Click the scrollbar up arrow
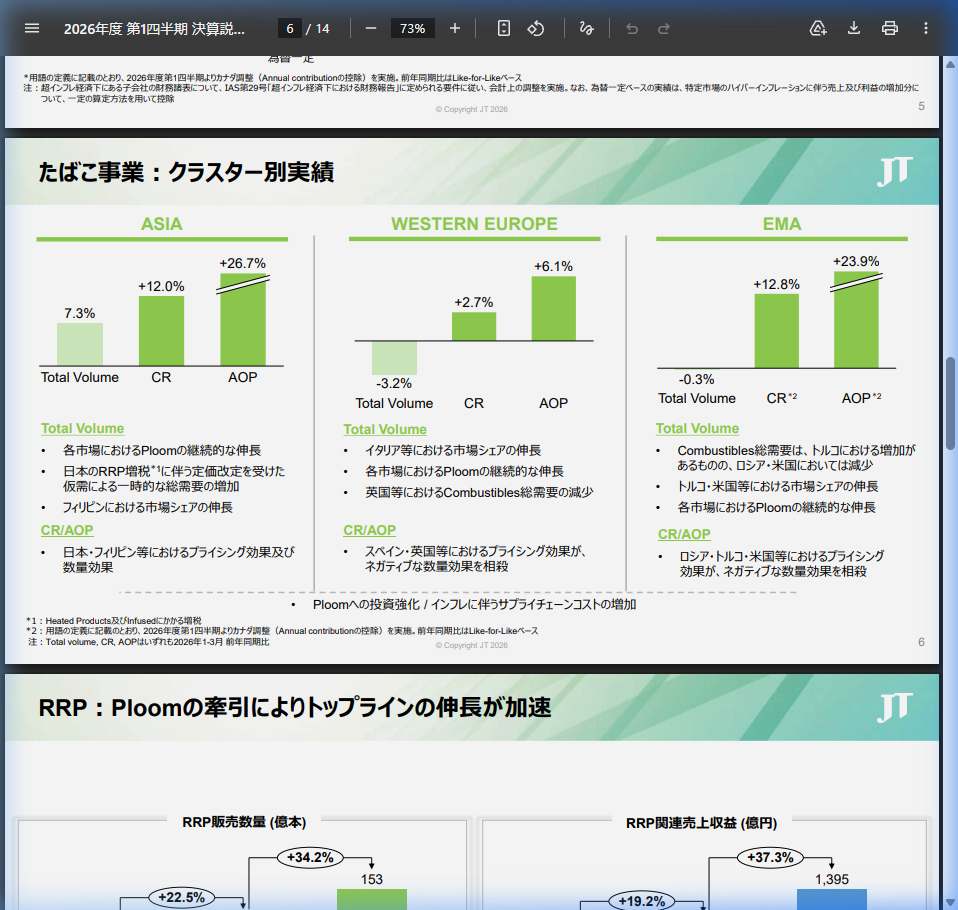This screenshot has width=958, height=910. [x=950, y=64]
